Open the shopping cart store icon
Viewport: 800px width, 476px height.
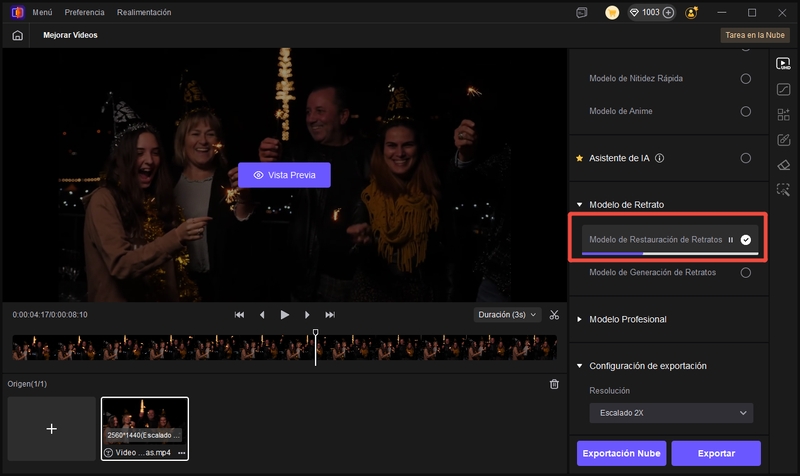coord(612,12)
